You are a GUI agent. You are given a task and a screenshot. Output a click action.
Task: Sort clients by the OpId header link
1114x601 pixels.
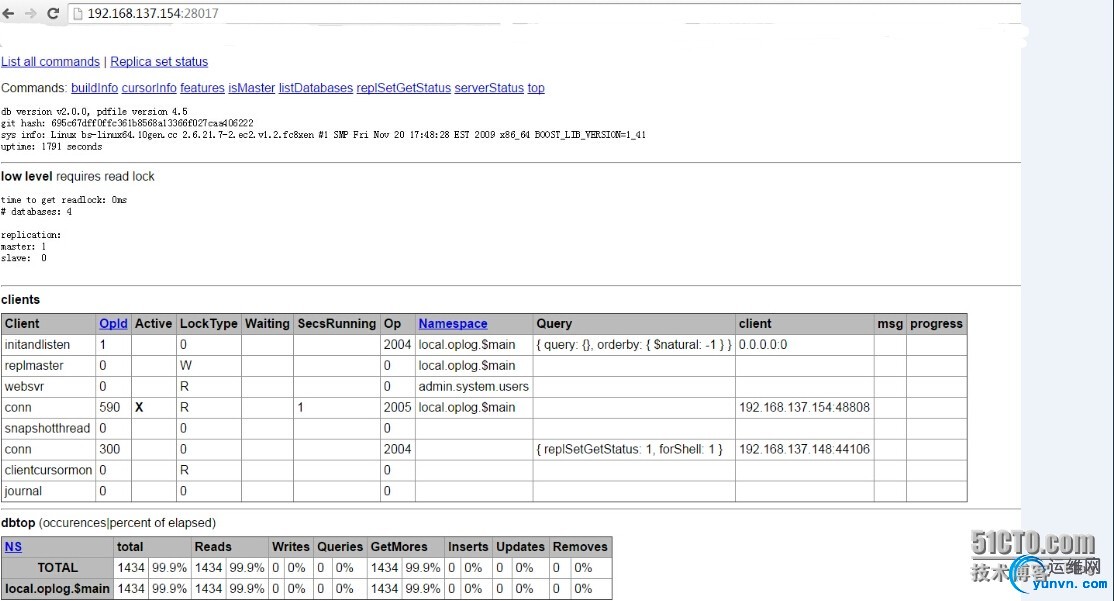[113, 324]
